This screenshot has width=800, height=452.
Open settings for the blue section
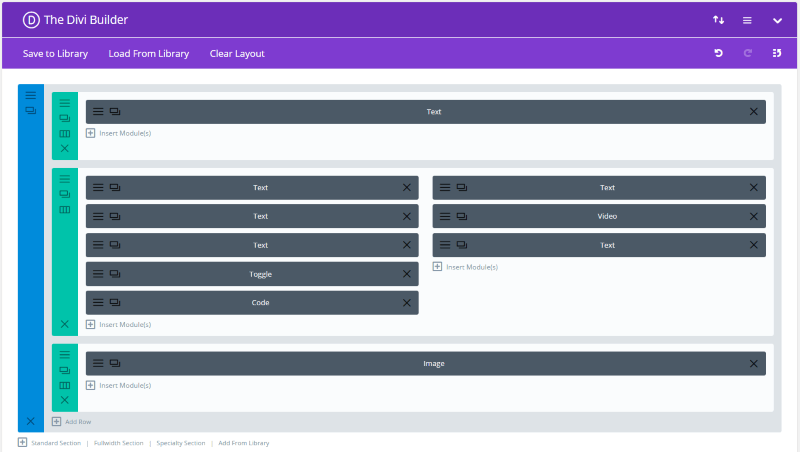(30, 95)
